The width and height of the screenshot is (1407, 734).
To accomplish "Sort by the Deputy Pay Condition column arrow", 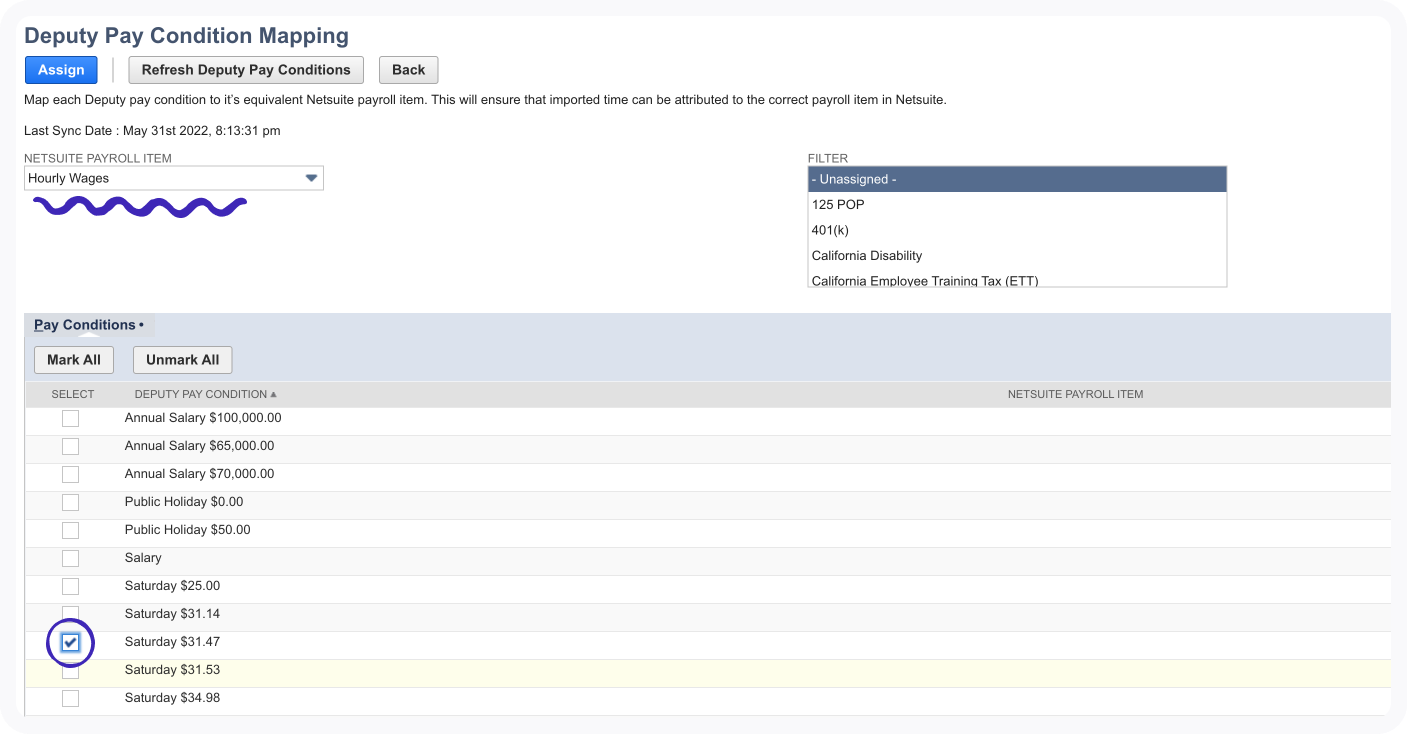I will (274, 394).
